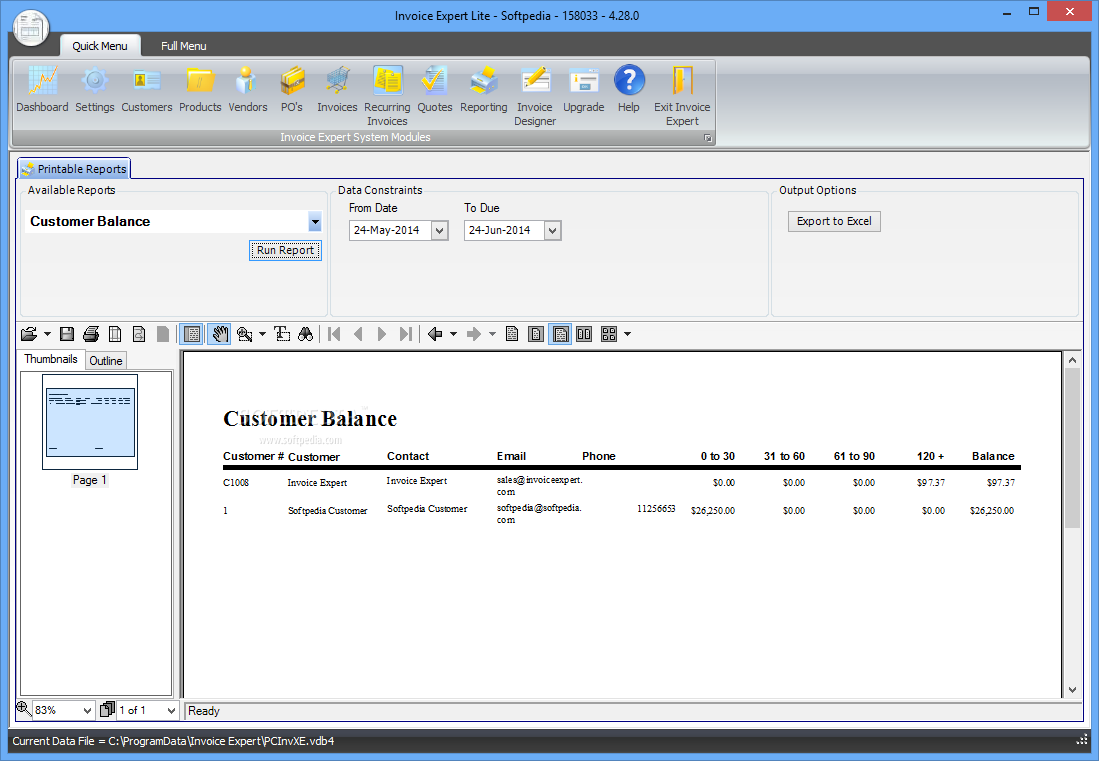
Task: Click Exit Invoice Expert door icon
Action: coord(682,96)
